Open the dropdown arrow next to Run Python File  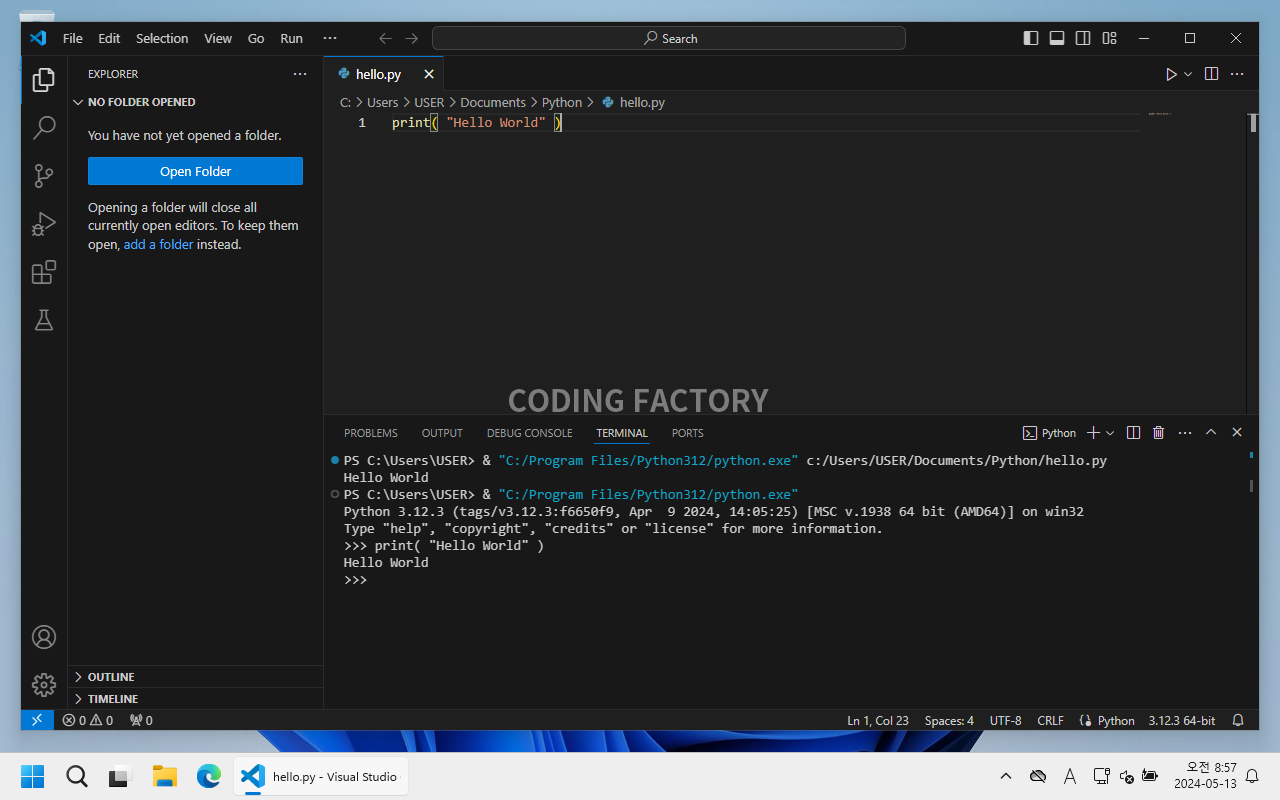click(1188, 74)
